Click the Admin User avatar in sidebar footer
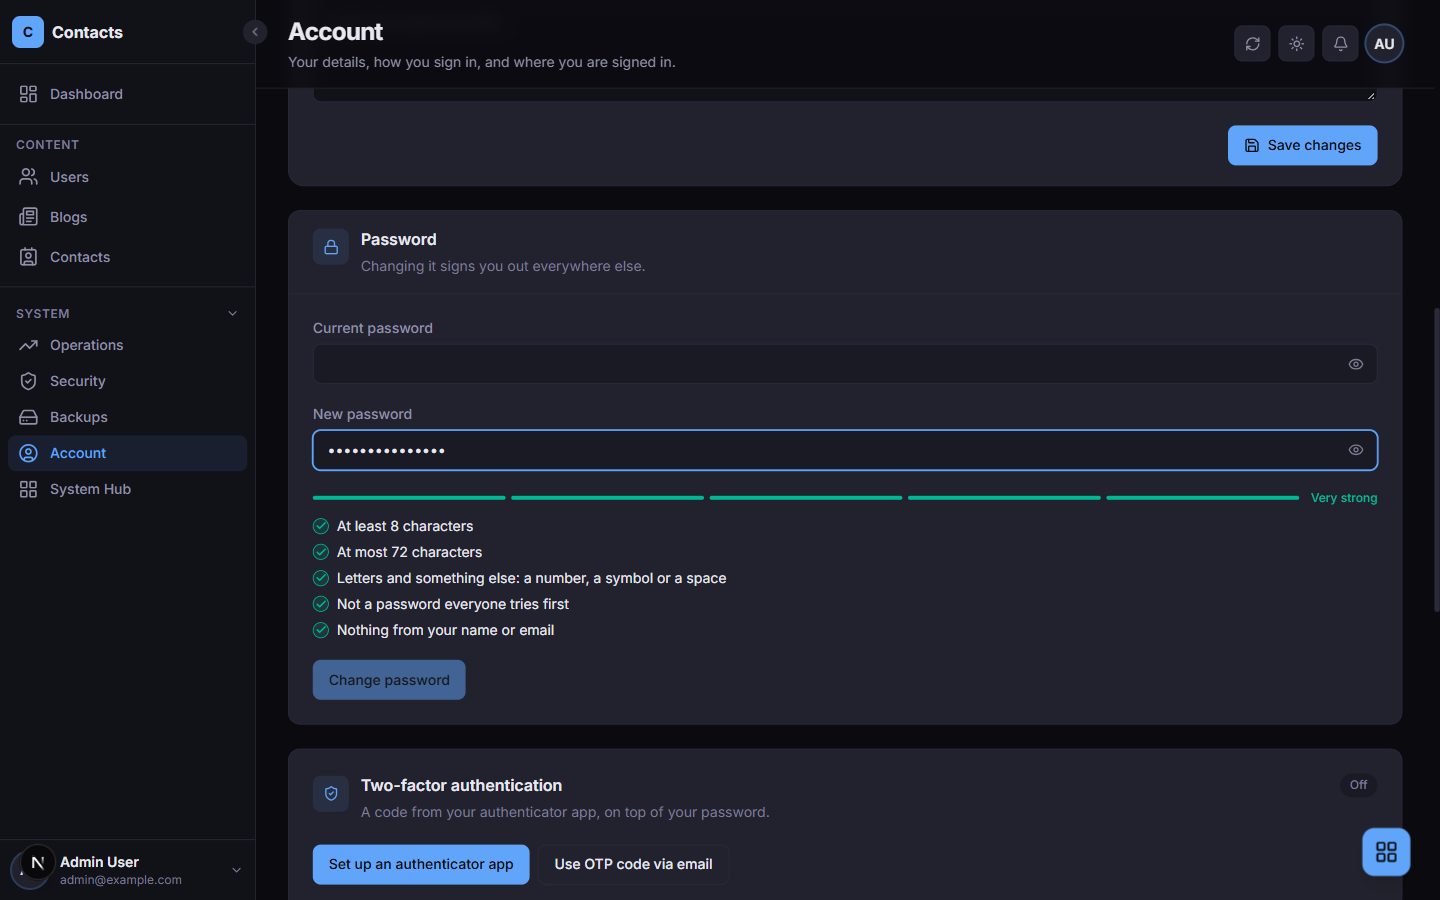 tap(30, 868)
